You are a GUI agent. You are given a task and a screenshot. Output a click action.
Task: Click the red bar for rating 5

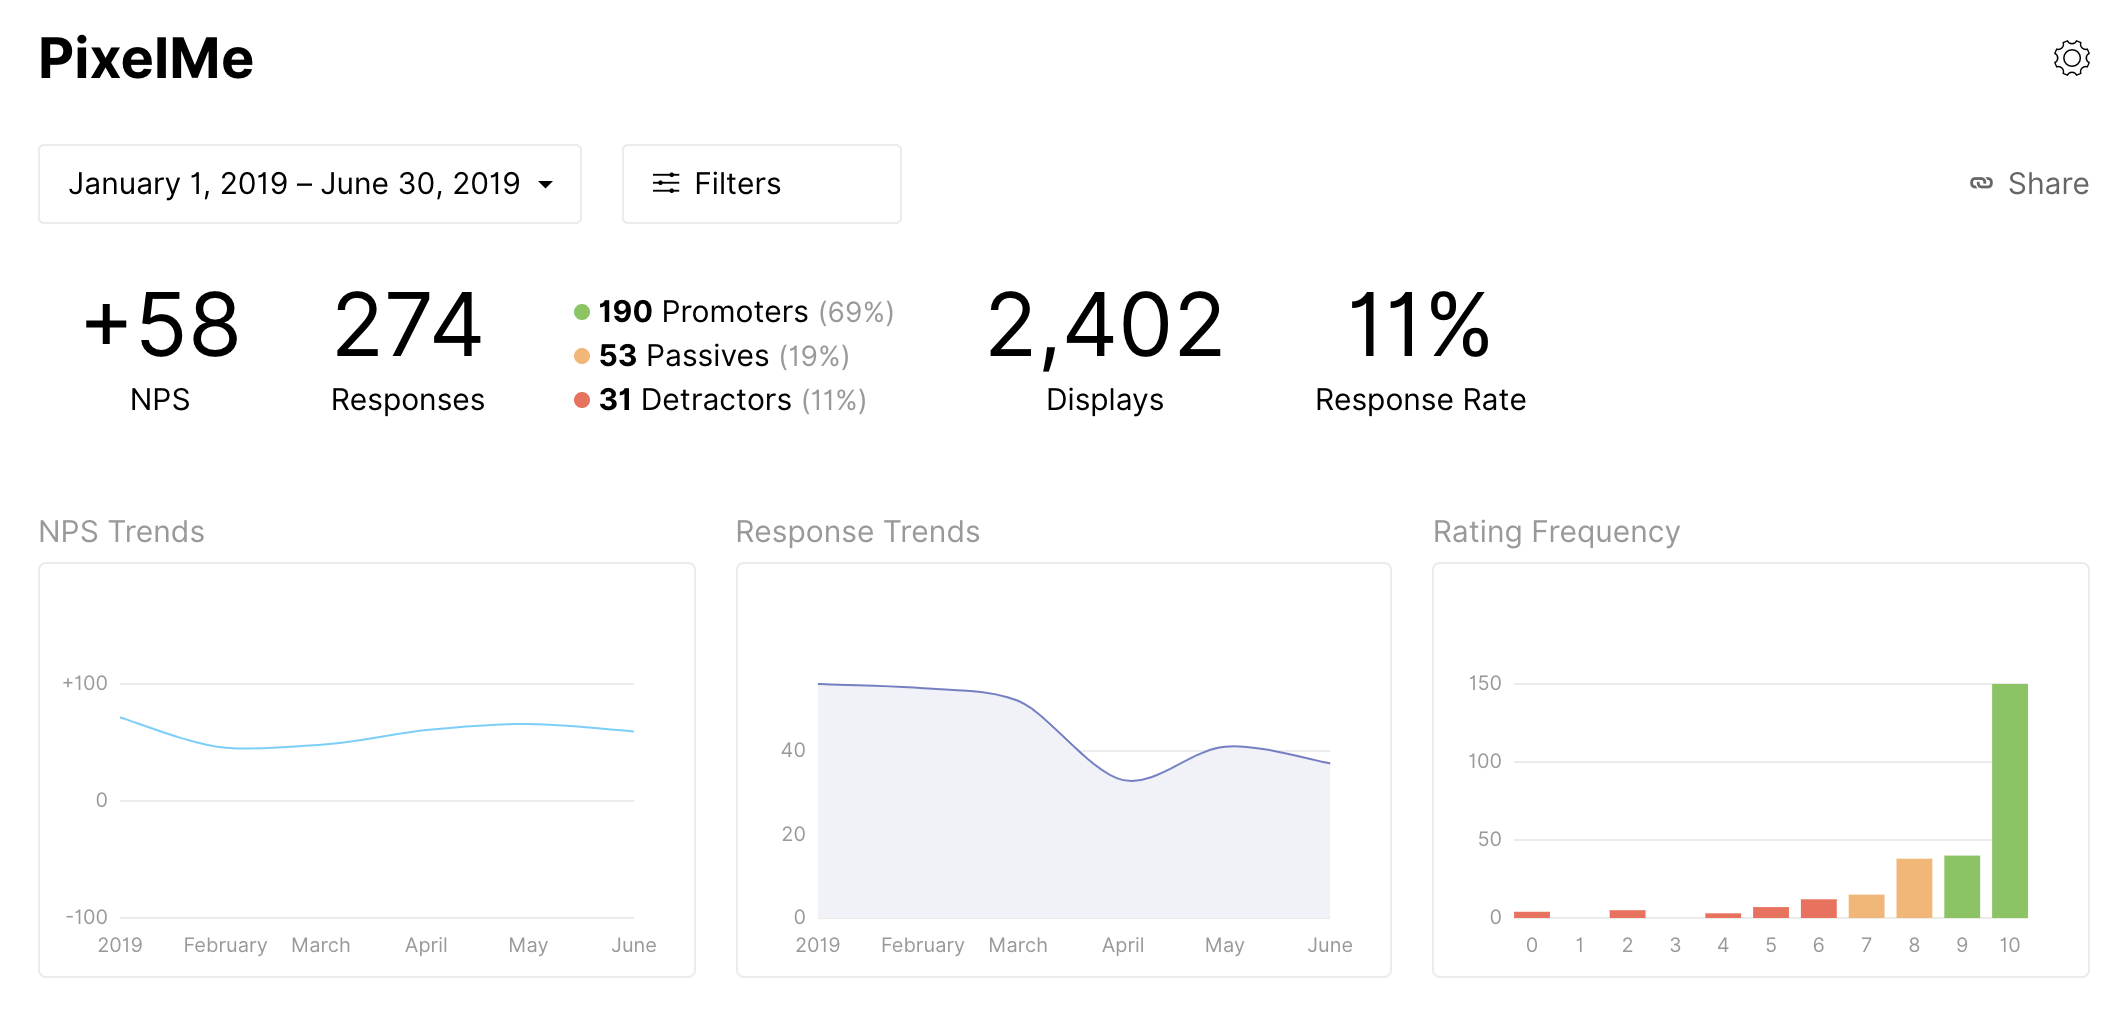point(1770,912)
